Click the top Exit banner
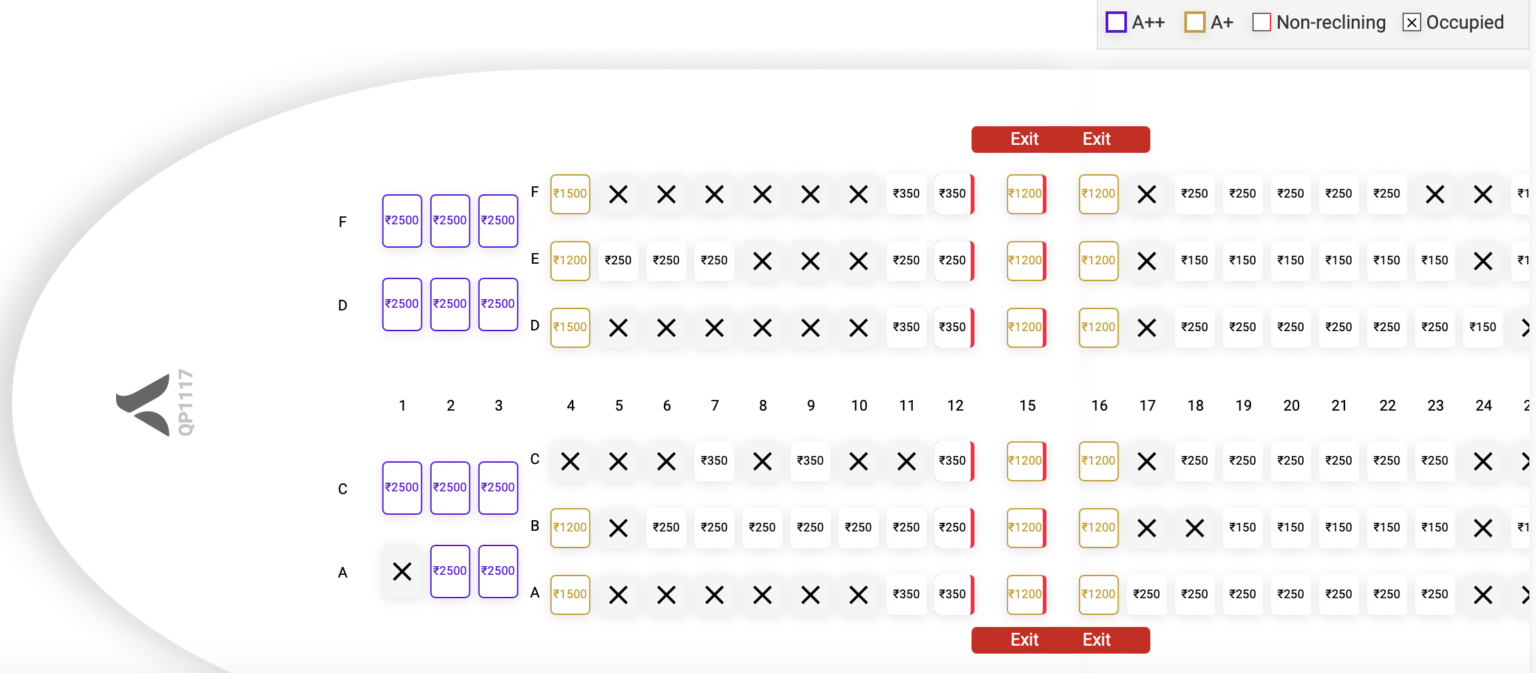 [1060, 139]
